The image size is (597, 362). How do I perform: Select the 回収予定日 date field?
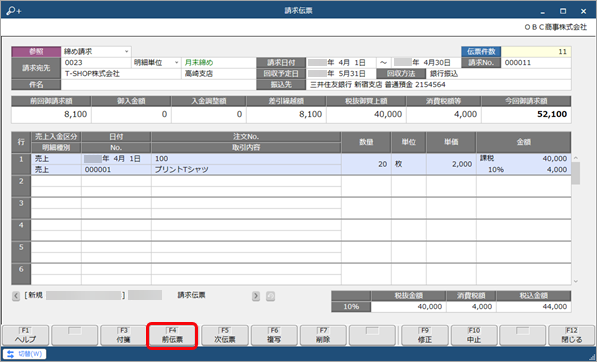341,73
